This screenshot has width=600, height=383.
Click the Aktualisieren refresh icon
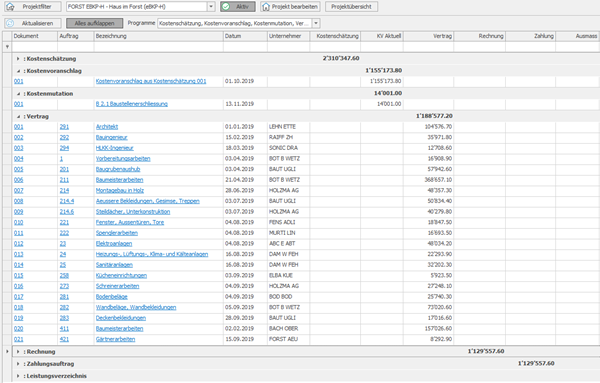coord(10,23)
